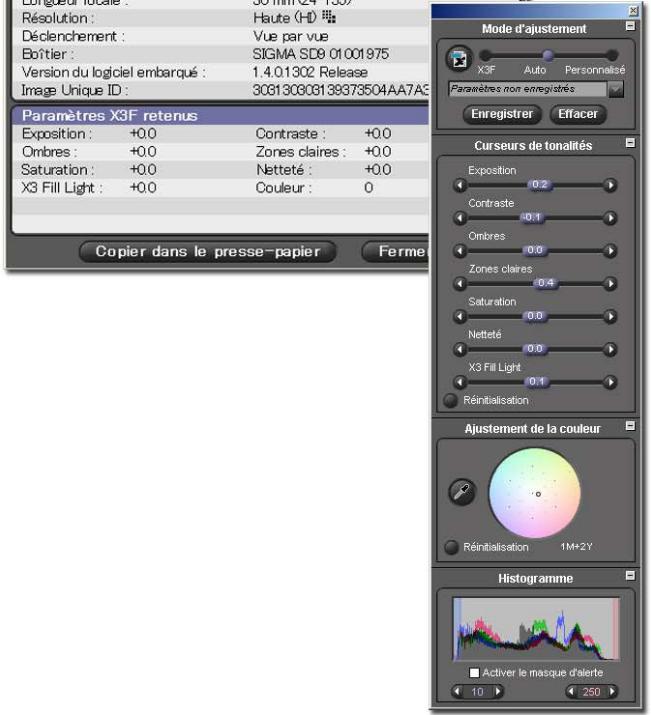Click the Effacer button

tap(578, 114)
